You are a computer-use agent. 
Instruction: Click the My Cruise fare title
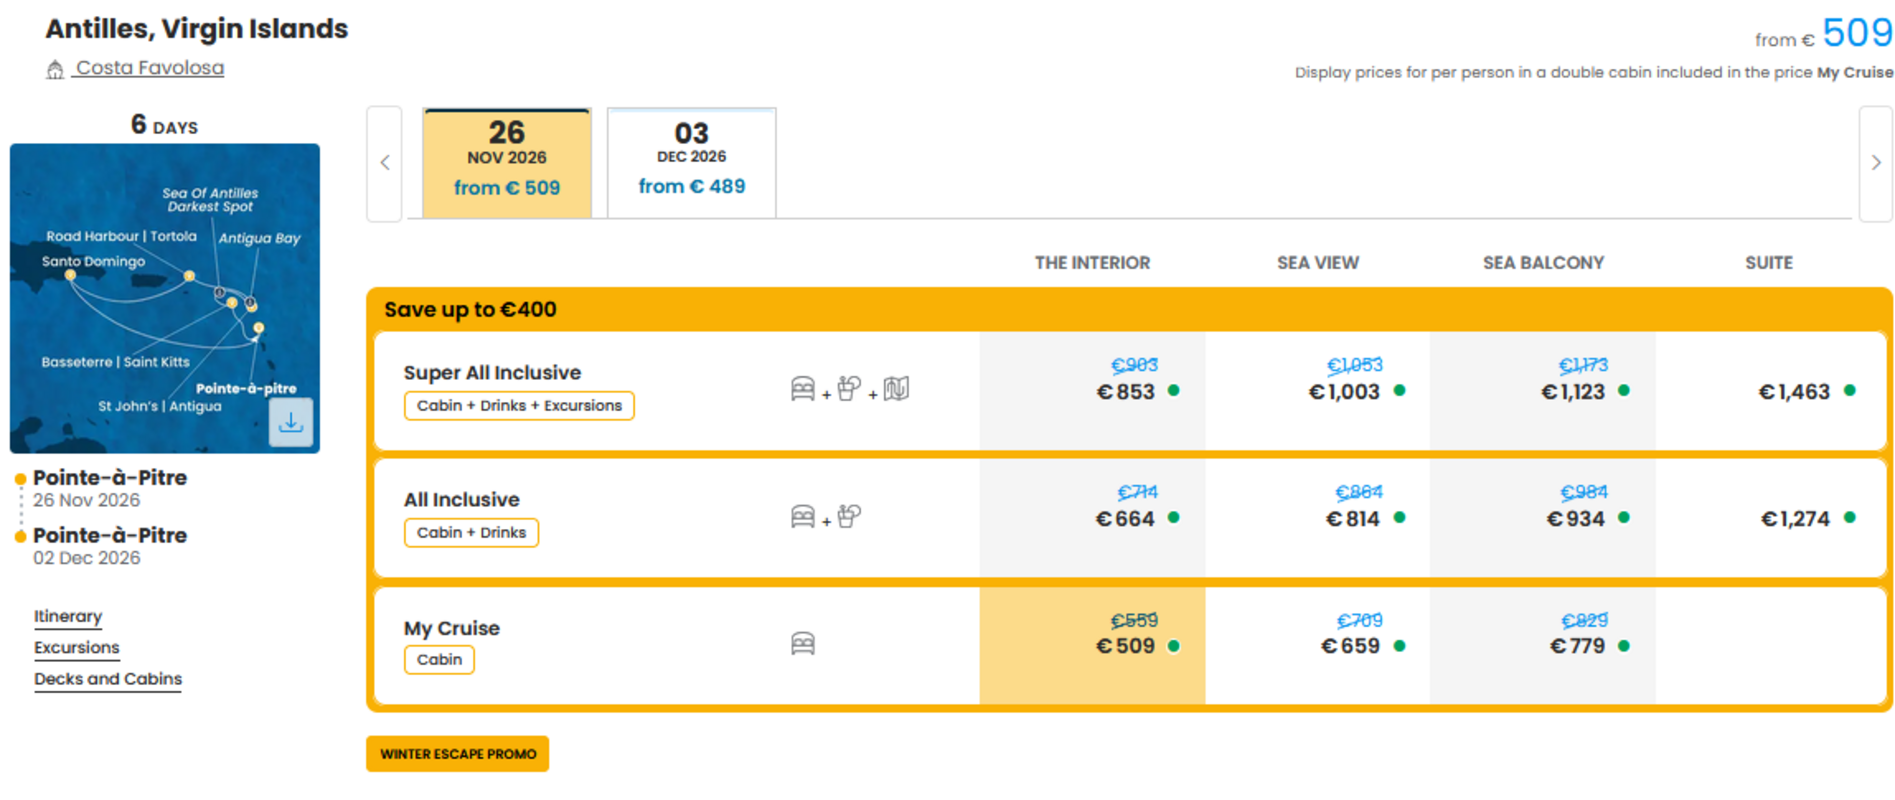(x=451, y=628)
